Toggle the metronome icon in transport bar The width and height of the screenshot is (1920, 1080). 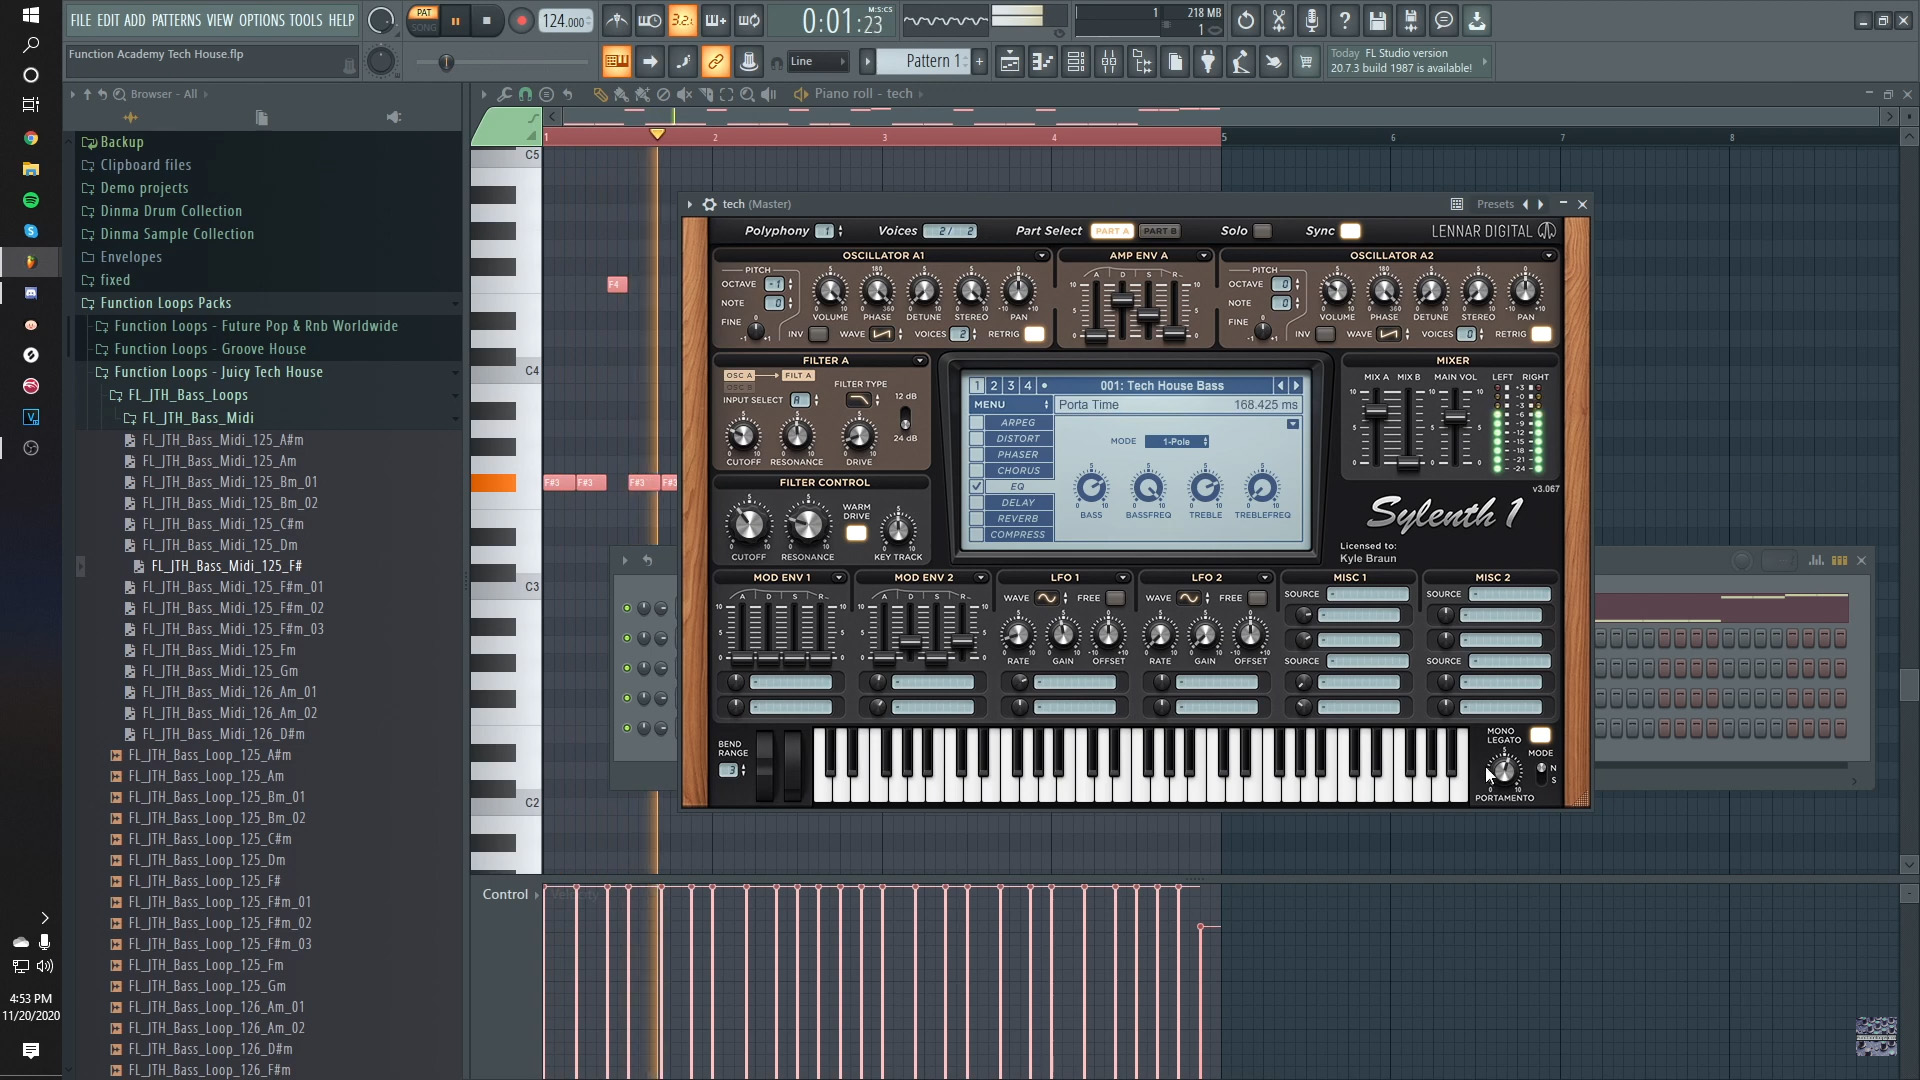[617, 20]
